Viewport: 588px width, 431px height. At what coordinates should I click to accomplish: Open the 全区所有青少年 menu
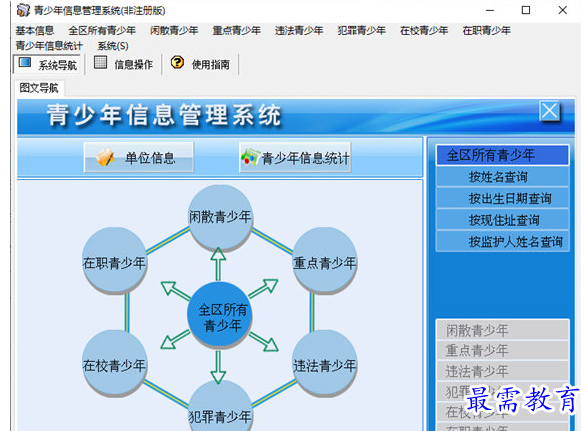coord(102,30)
